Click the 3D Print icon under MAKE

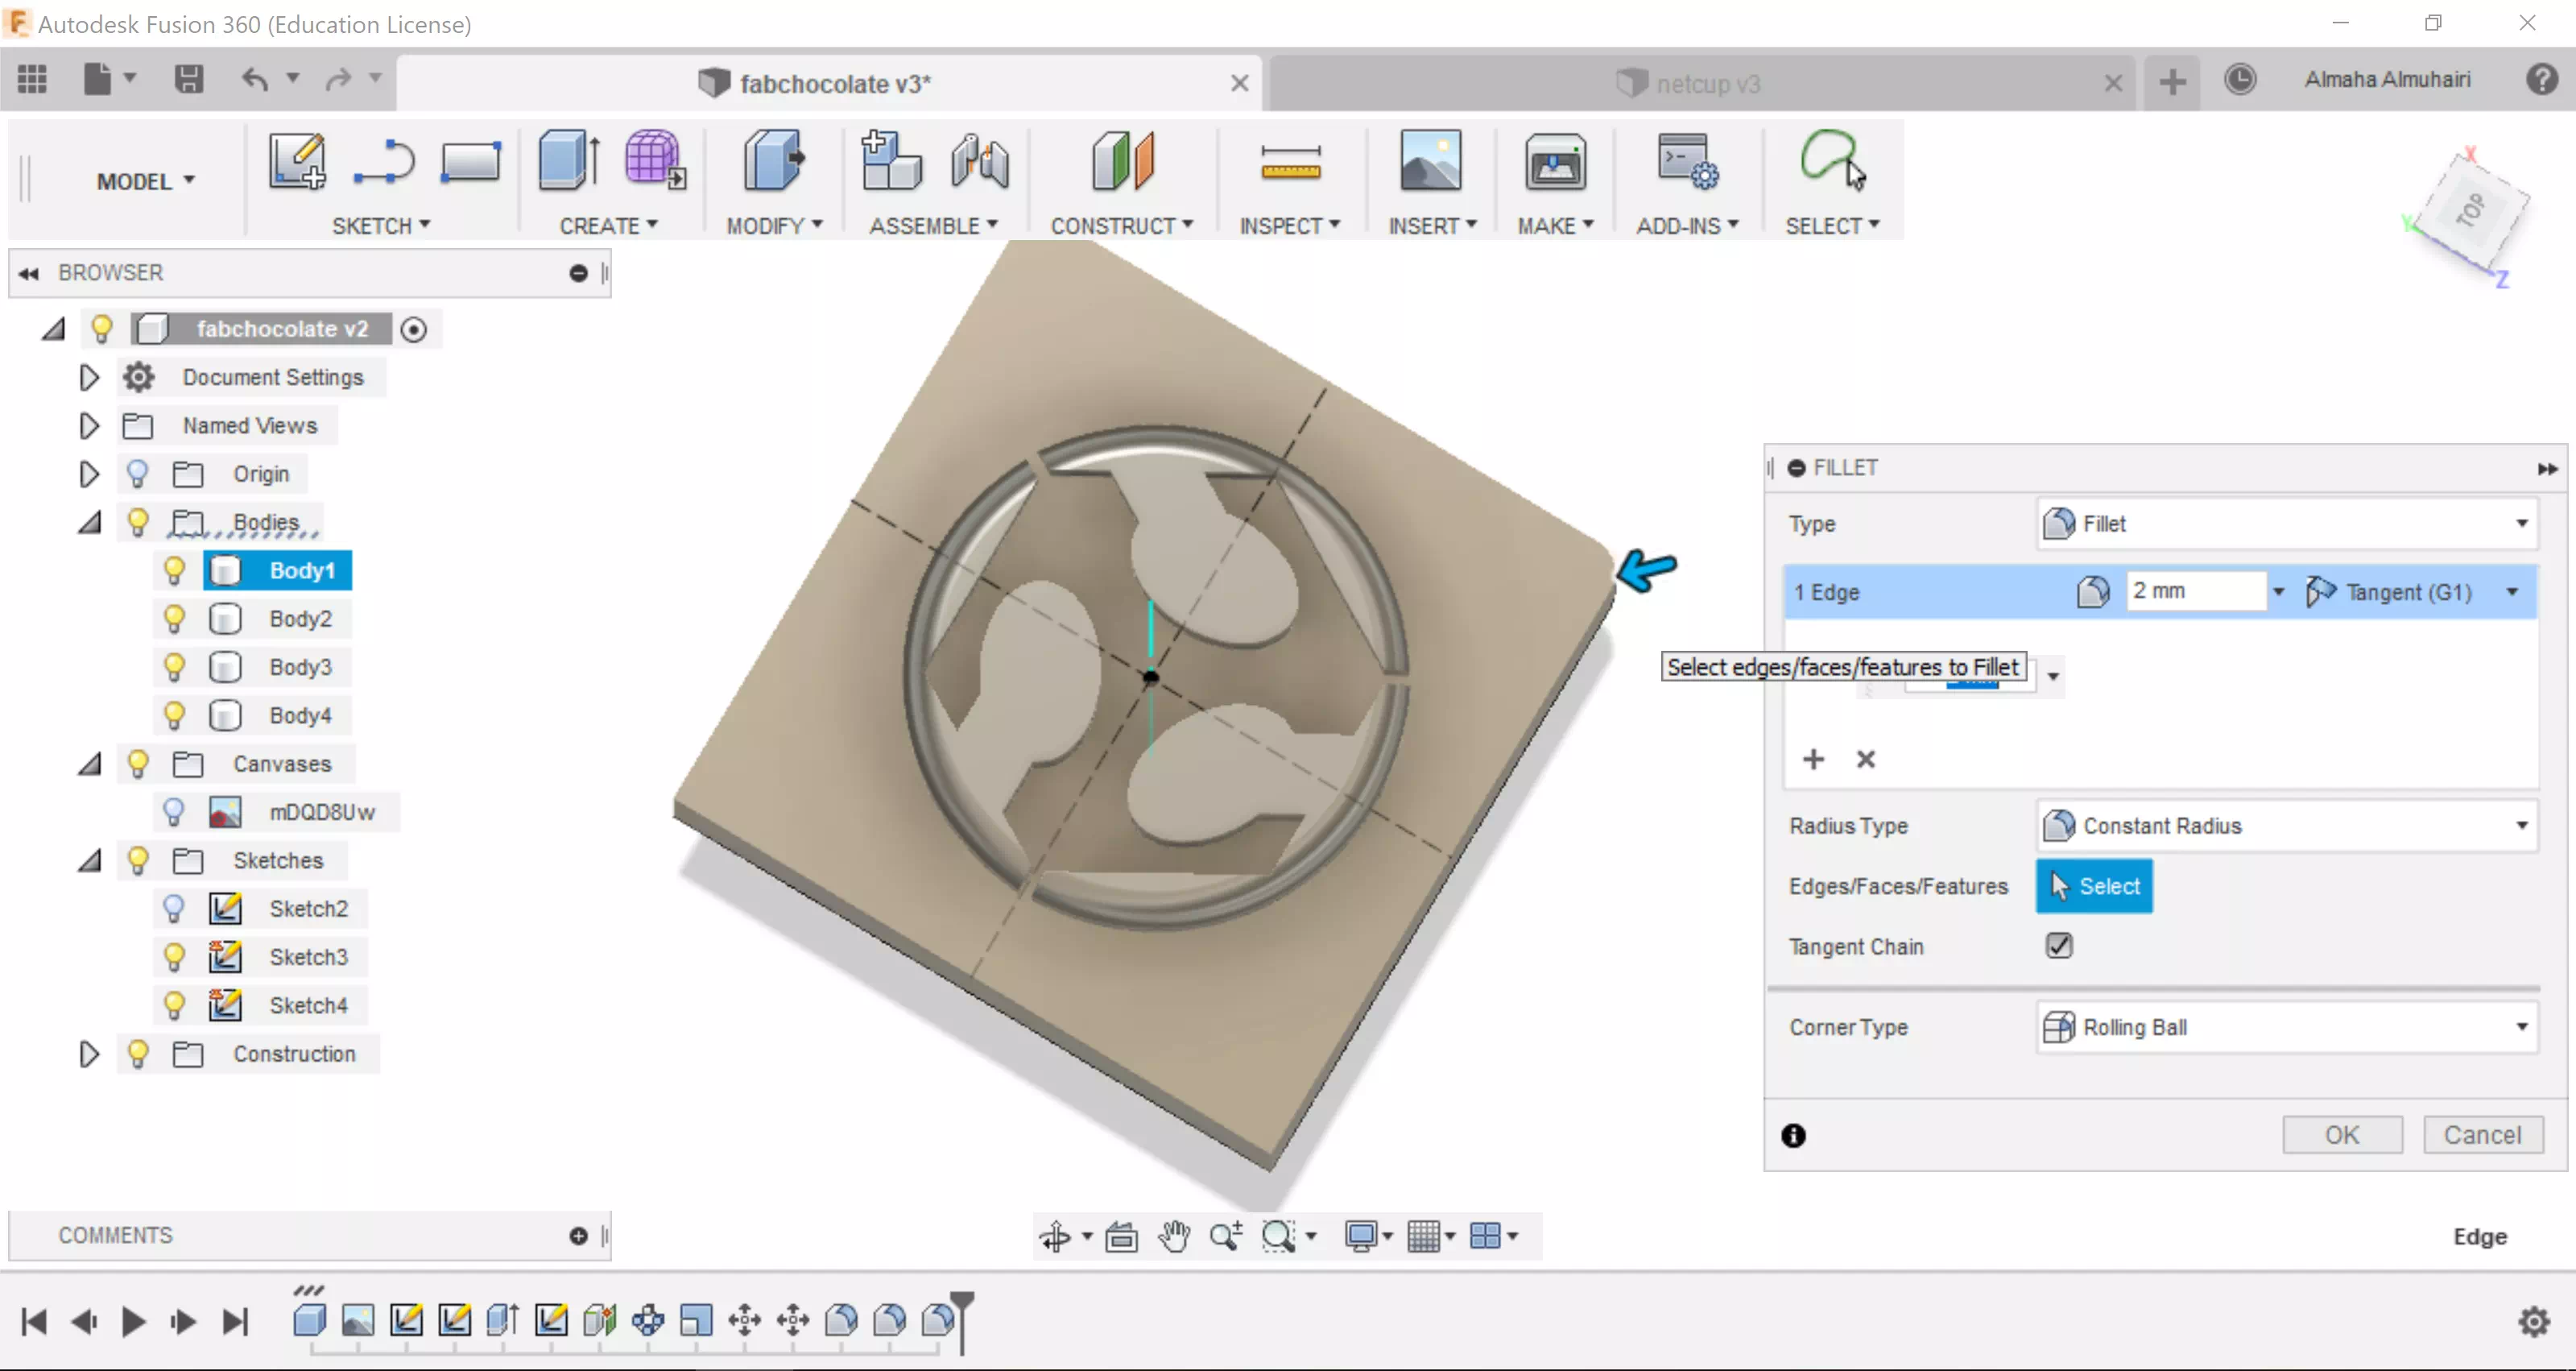click(1554, 162)
